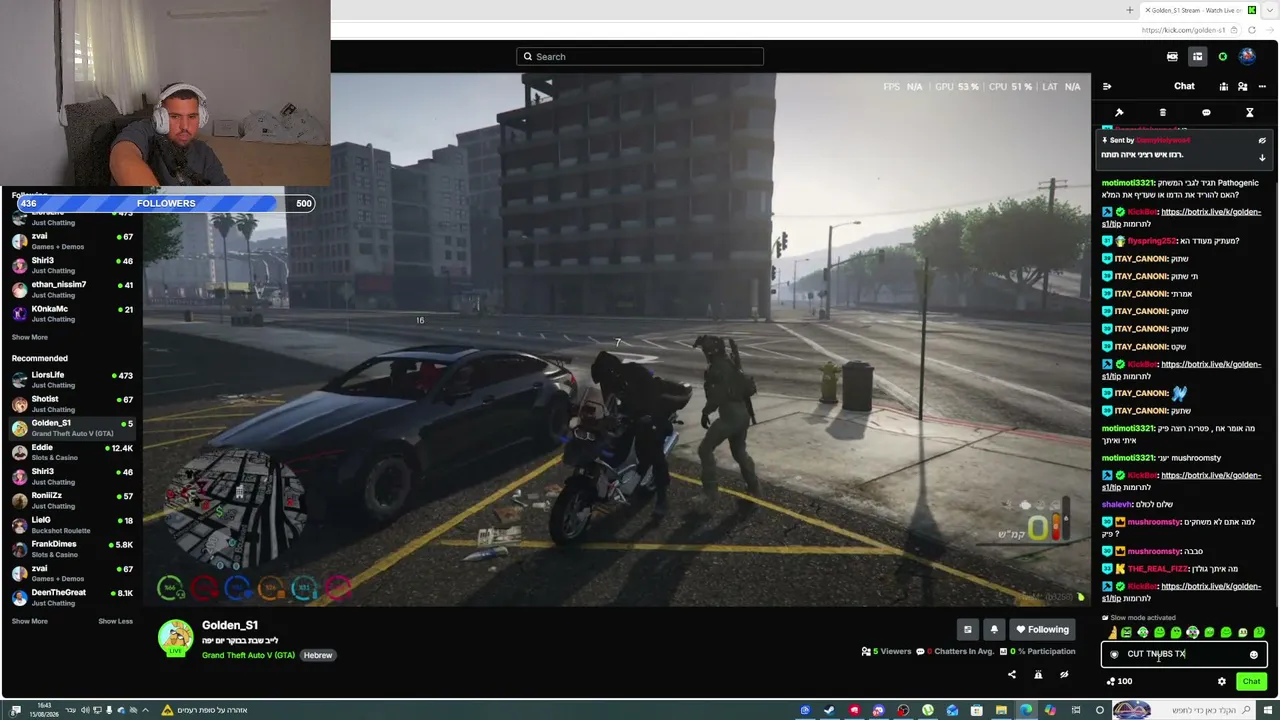Screen dimensions: 1280x720
Task: Click the hourglass slow mode icon
Action: [x=1249, y=113]
